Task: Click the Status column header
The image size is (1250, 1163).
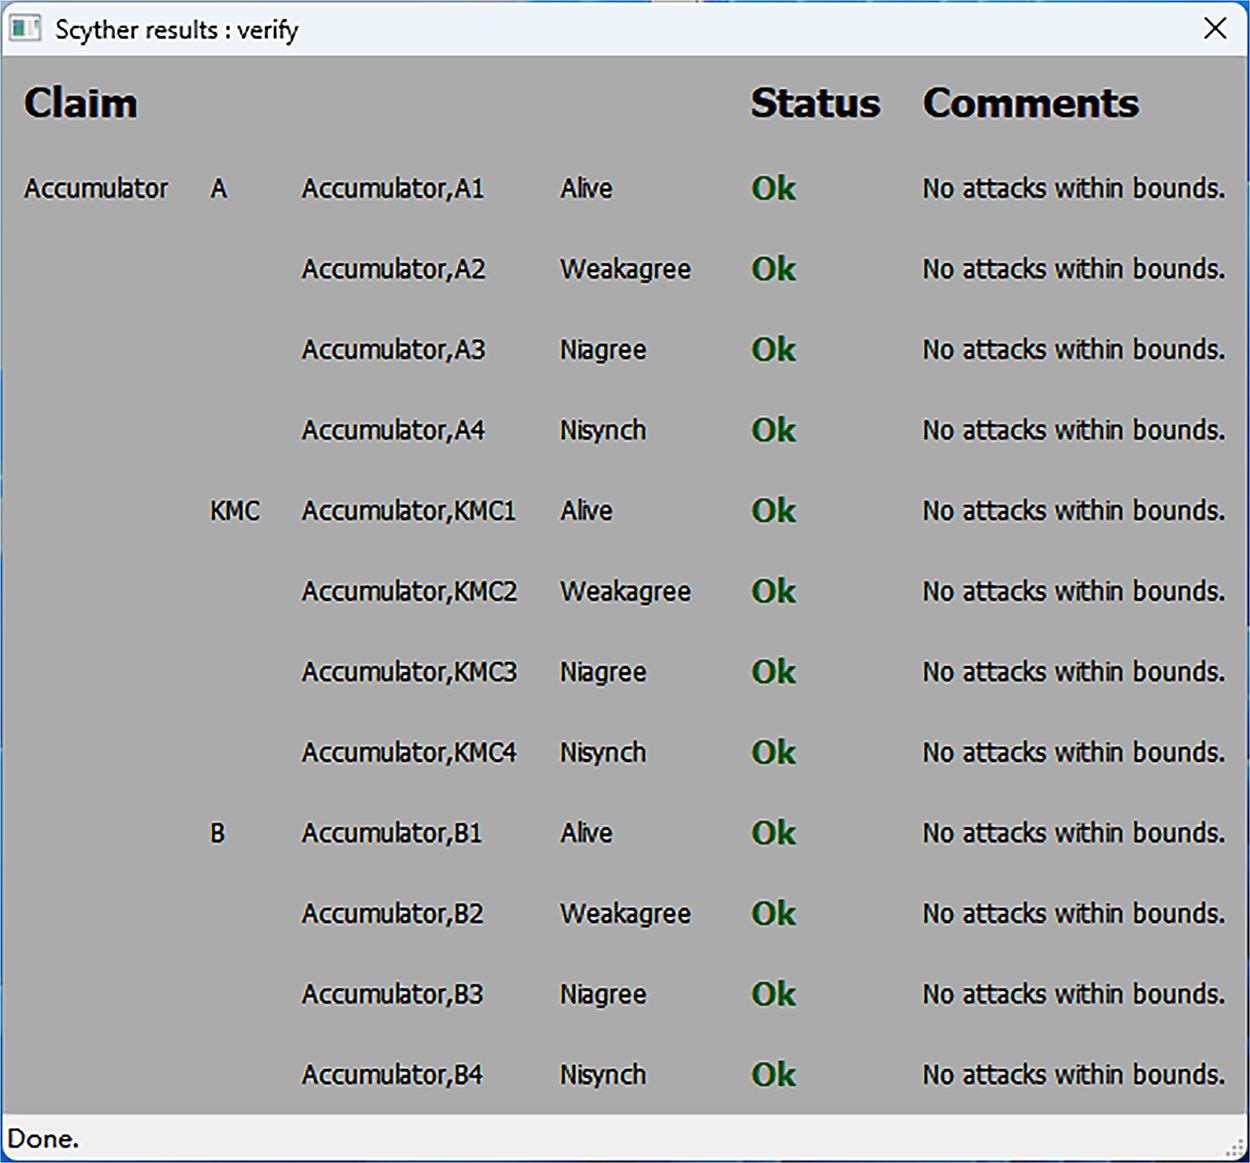Action: click(815, 104)
